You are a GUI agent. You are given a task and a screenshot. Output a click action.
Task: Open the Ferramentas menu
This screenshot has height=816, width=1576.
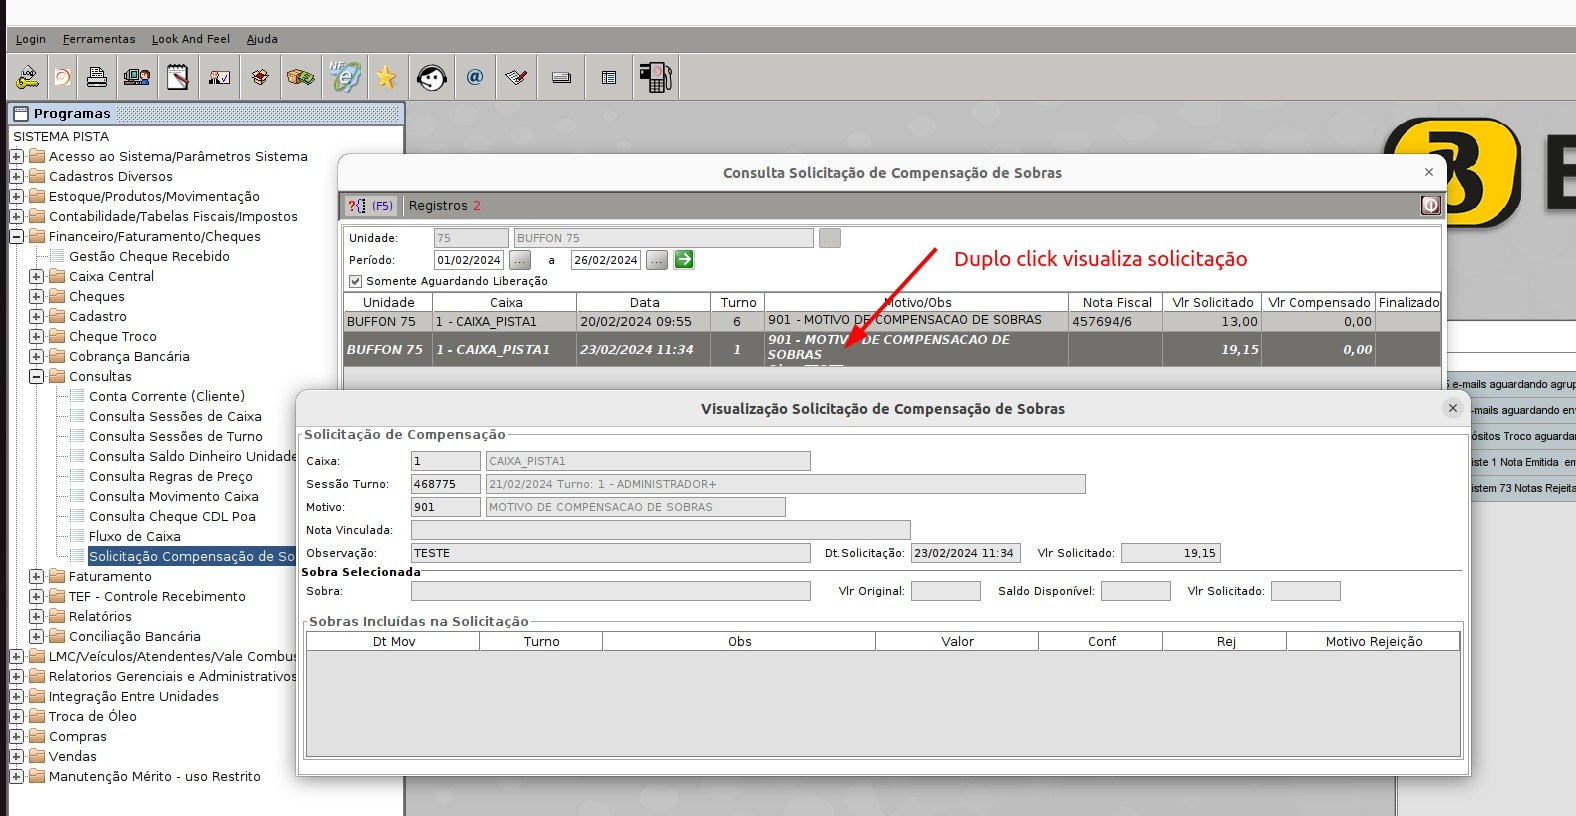click(x=99, y=39)
